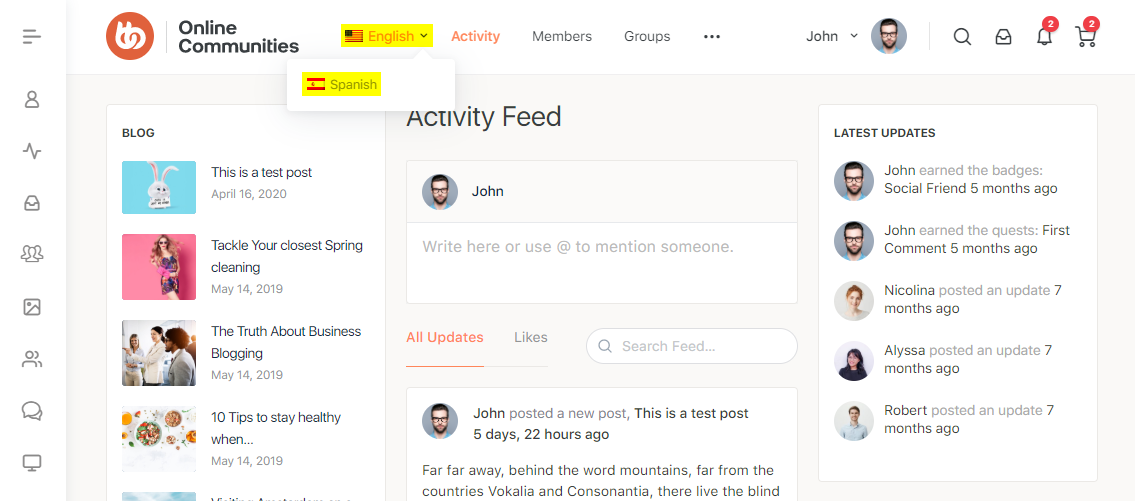
Task: Expand the English language dropdown
Action: pos(387,36)
